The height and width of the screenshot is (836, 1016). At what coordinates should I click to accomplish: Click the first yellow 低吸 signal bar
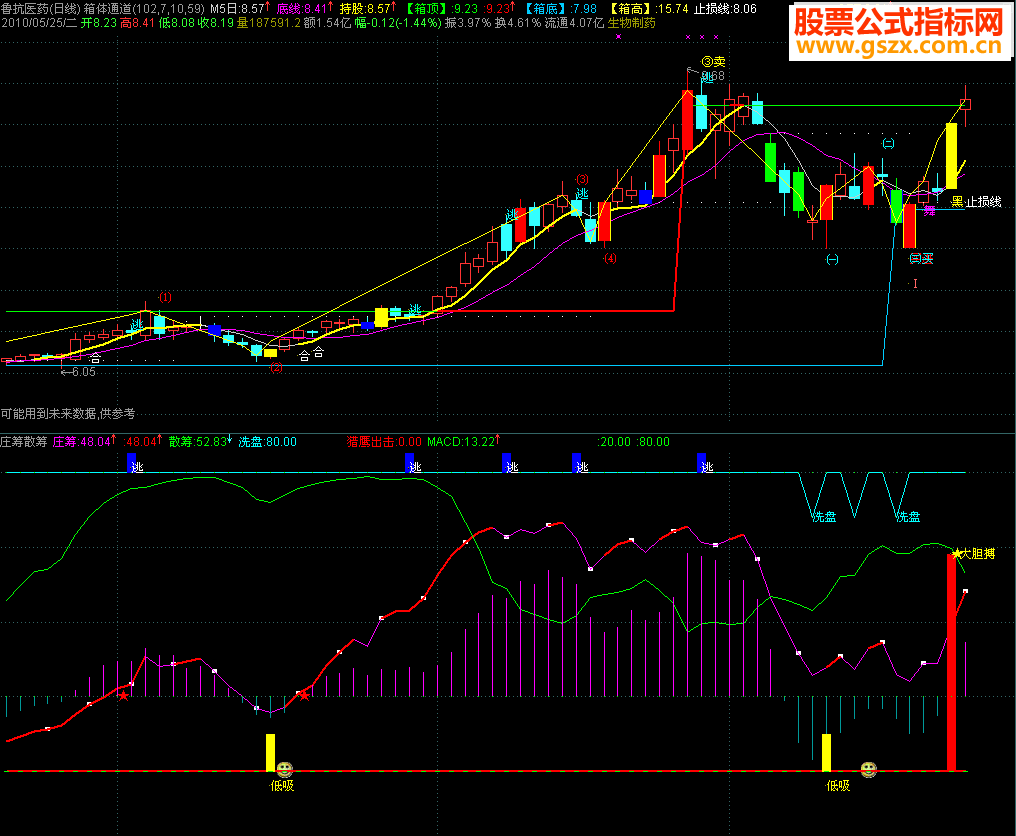coord(270,752)
